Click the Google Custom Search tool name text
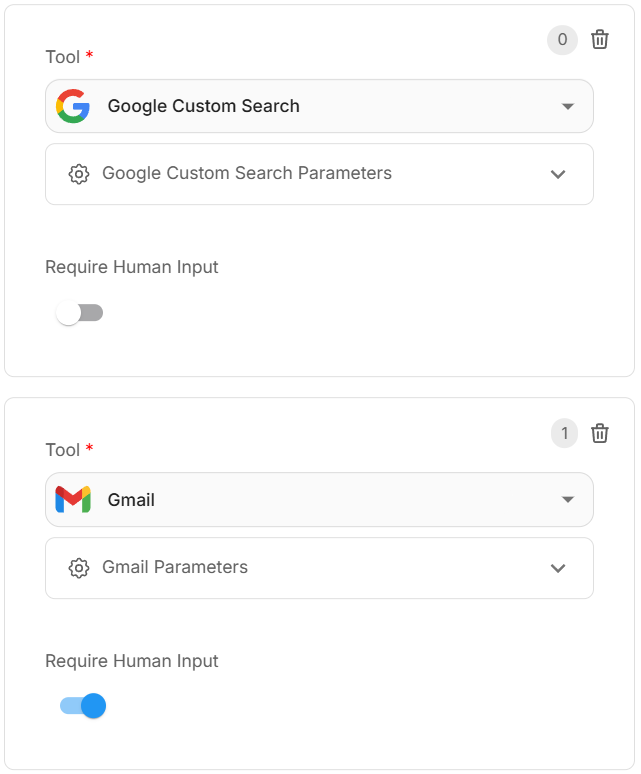Viewport: 641px width, 774px height. coord(203,106)
